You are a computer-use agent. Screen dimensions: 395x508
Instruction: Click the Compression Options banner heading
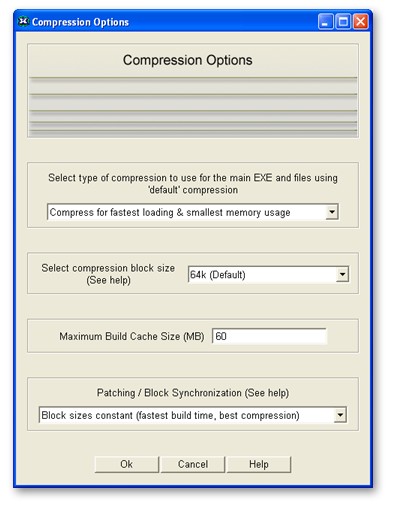188,60
